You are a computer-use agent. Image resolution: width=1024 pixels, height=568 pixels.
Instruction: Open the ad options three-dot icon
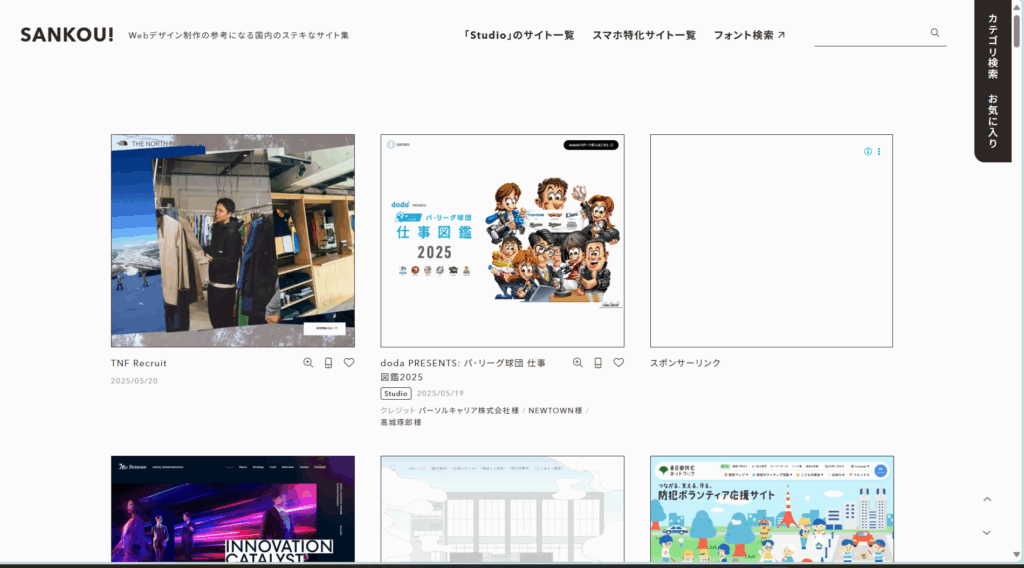(879, 151)
